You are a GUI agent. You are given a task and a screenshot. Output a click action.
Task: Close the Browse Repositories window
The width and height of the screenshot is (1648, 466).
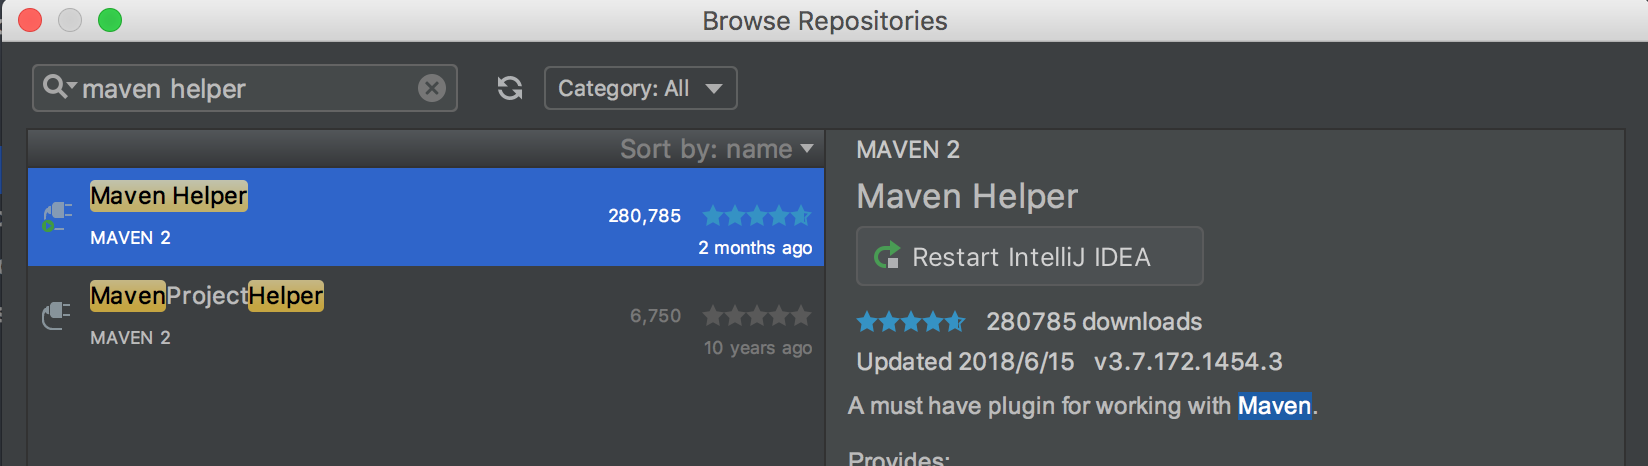click(x=30, y=20)
